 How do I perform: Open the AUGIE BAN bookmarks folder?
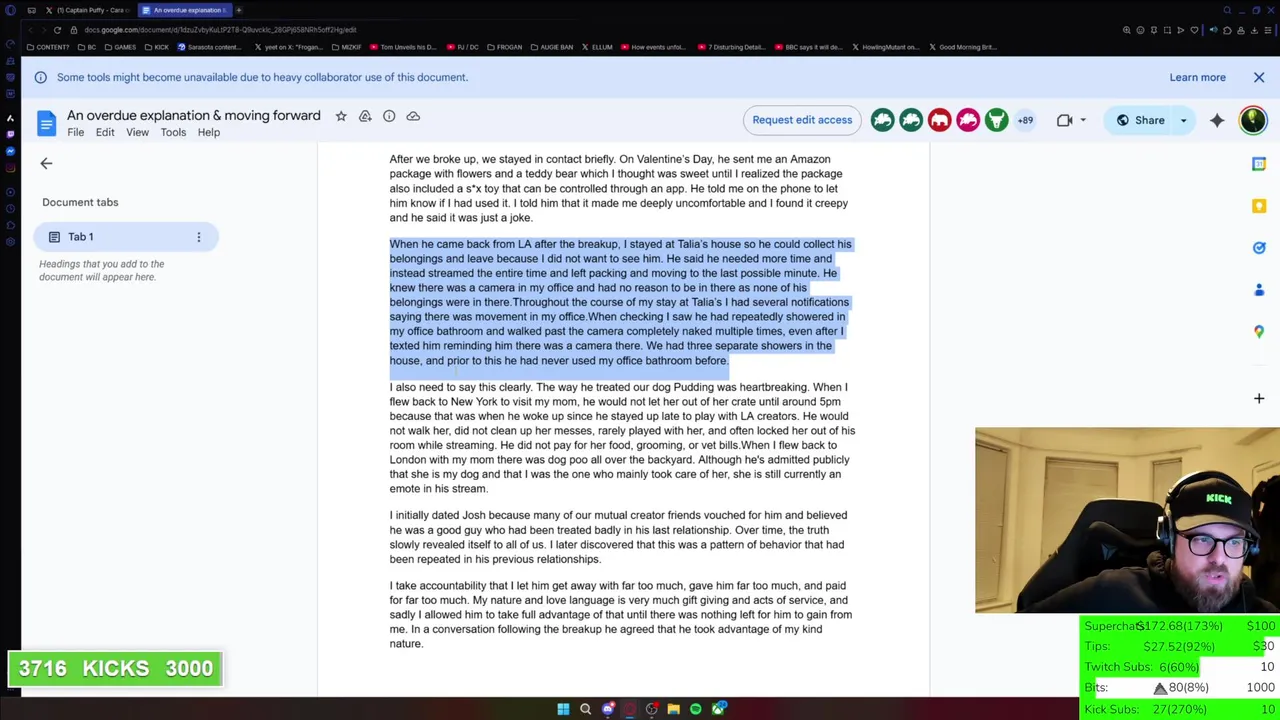pos(553,47)
